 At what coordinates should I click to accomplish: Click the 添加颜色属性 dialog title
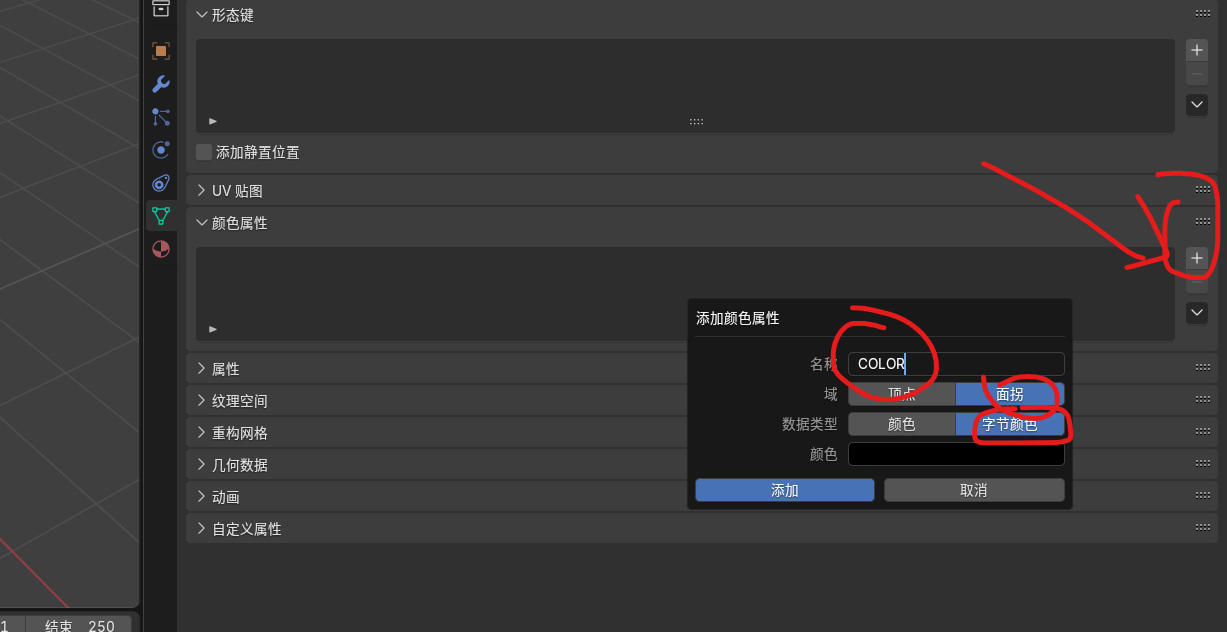(738, 318)
